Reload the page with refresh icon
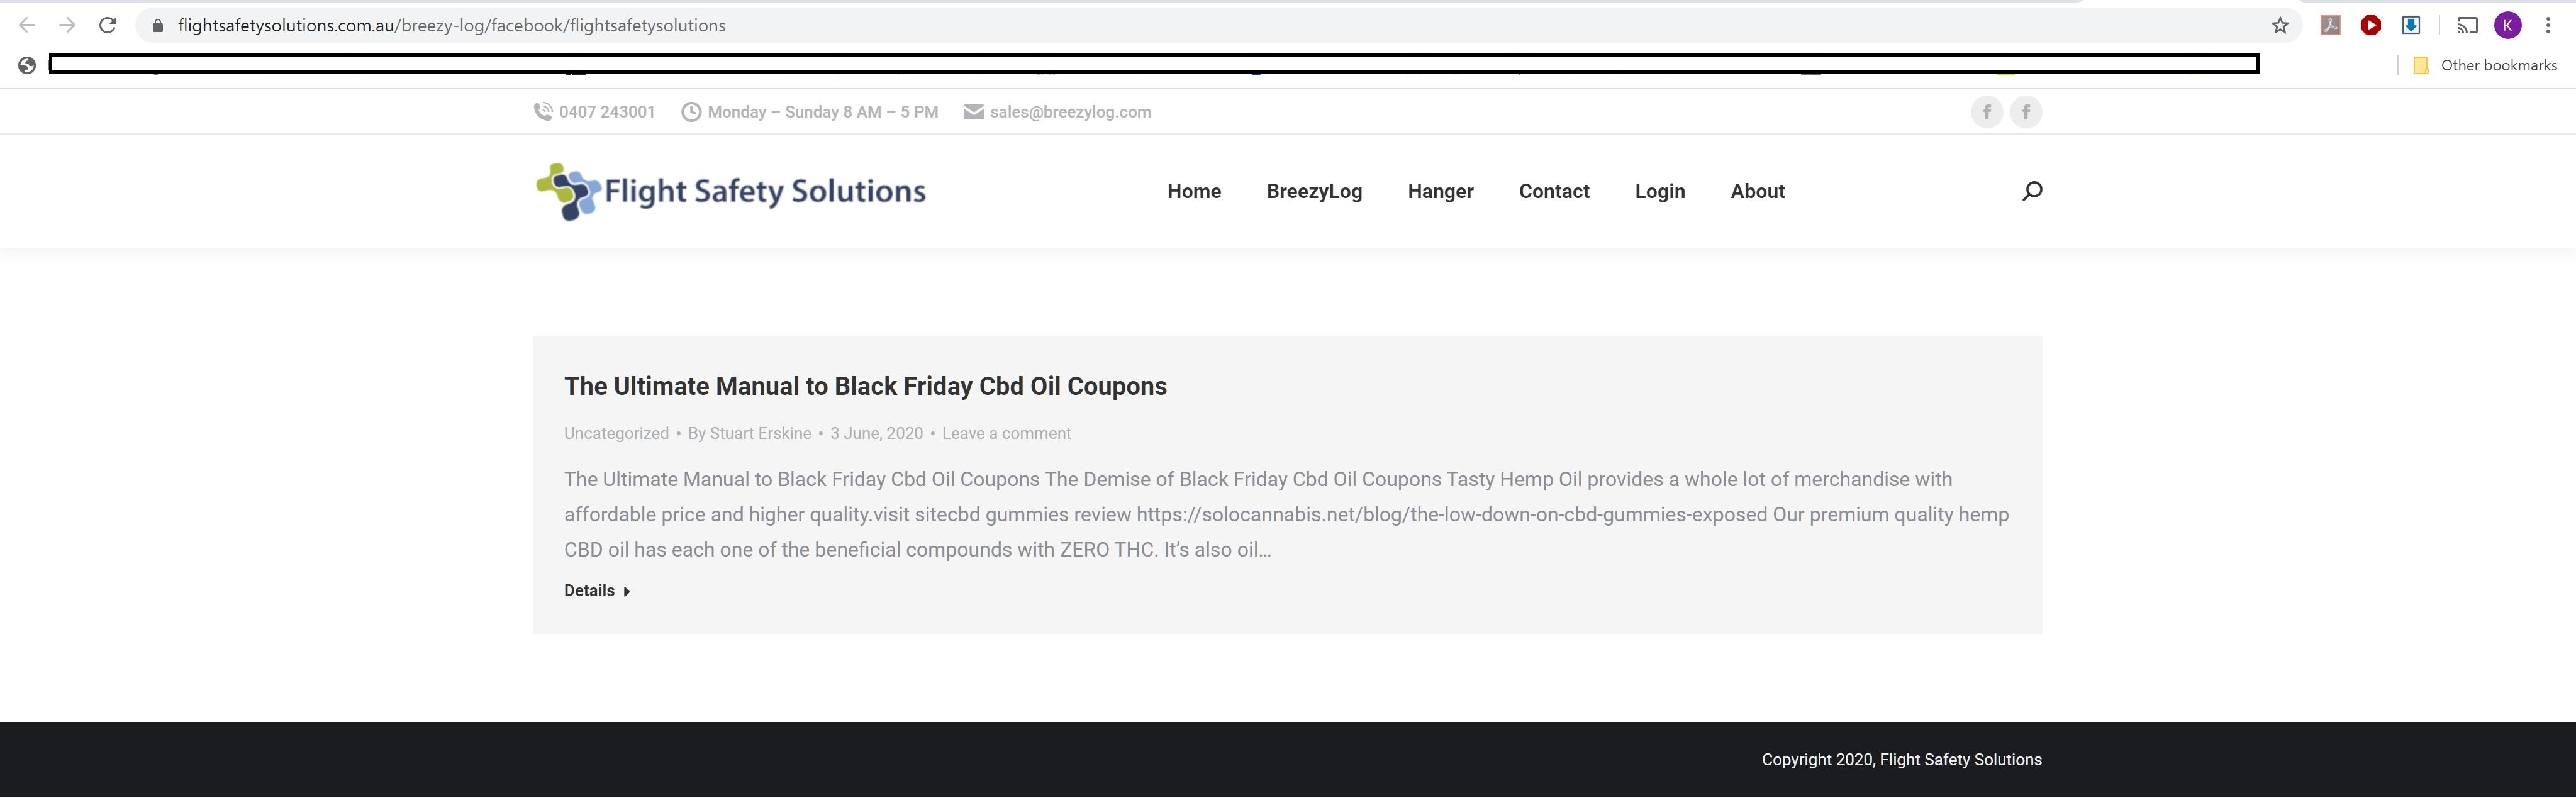Image resolution: width=2576 pixels, height=798 pixels. click(x=108, y=25)
